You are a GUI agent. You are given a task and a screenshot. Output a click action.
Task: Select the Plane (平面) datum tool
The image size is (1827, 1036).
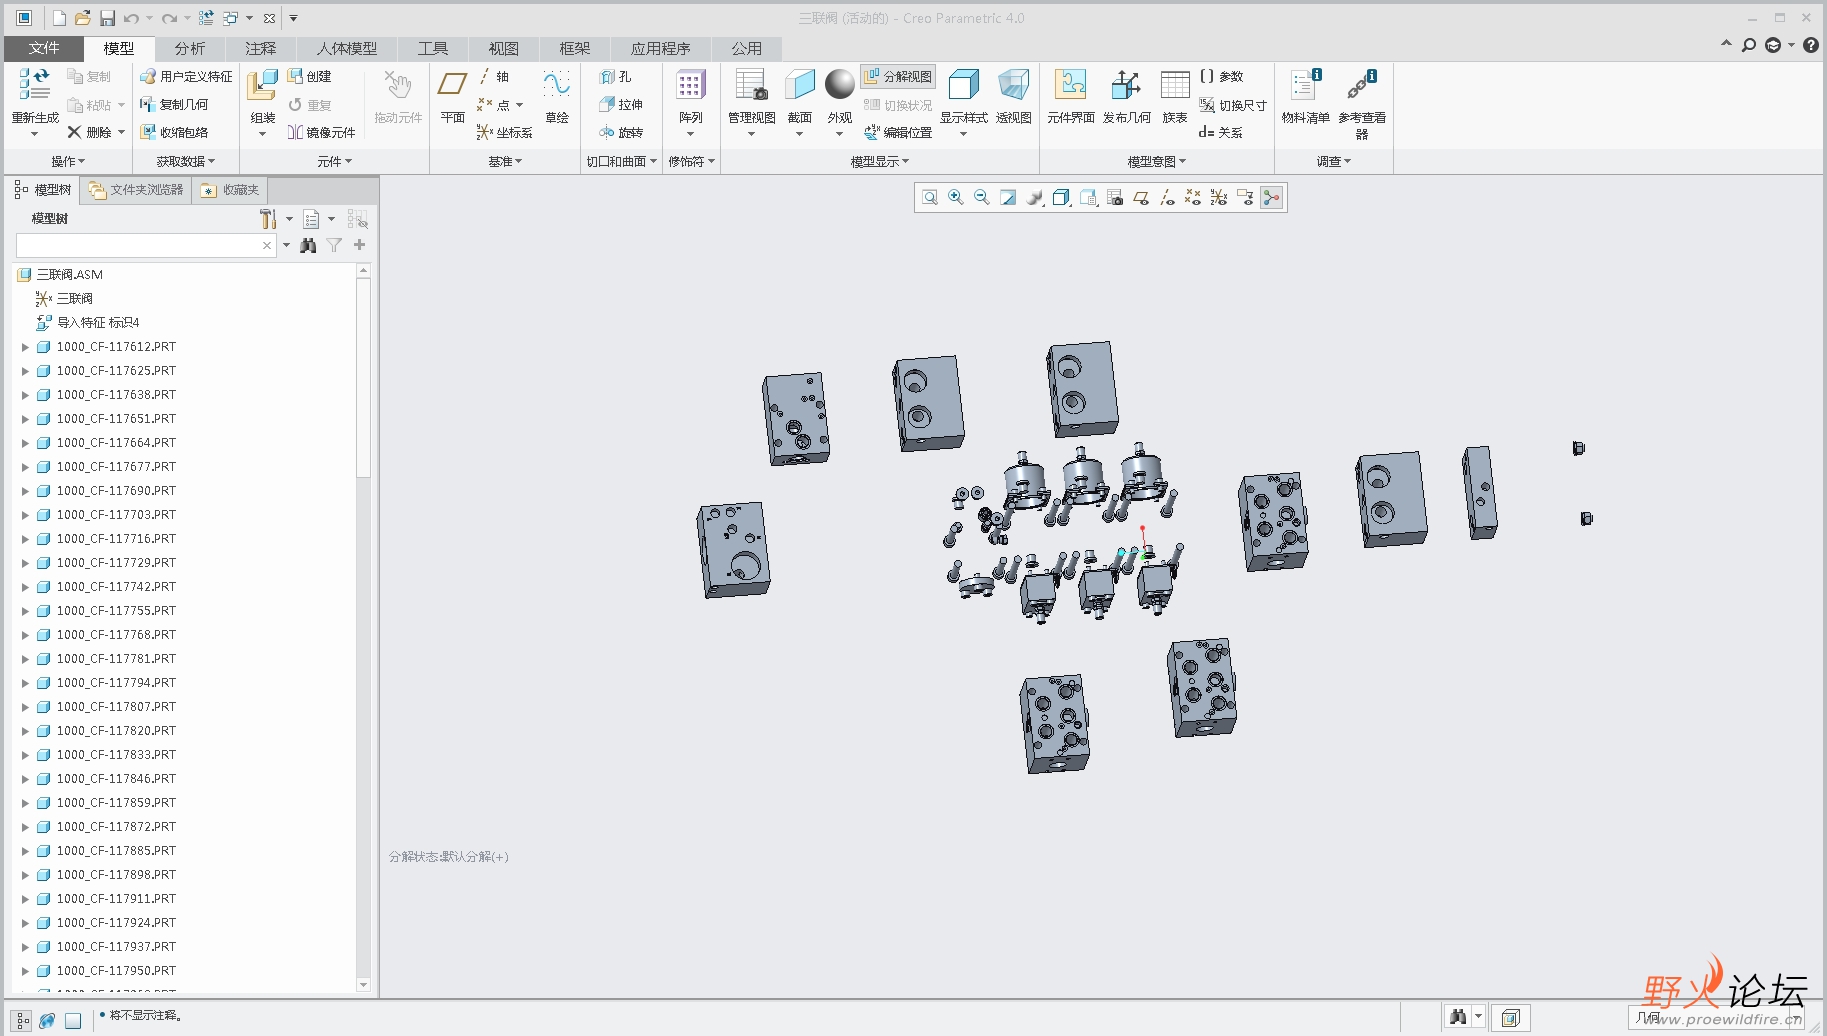tap(452, 86)
